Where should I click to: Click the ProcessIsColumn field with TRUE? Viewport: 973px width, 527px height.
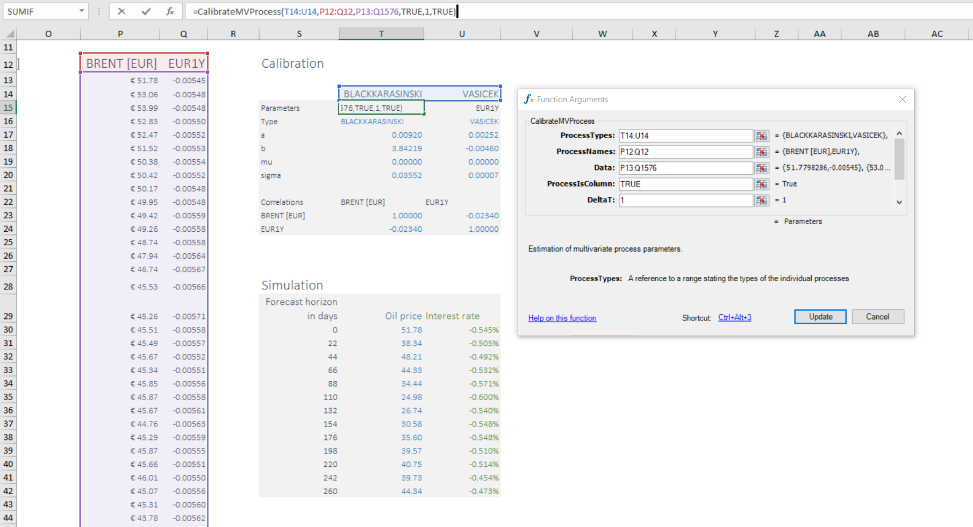pyautogui.click(x=686, y=184)
